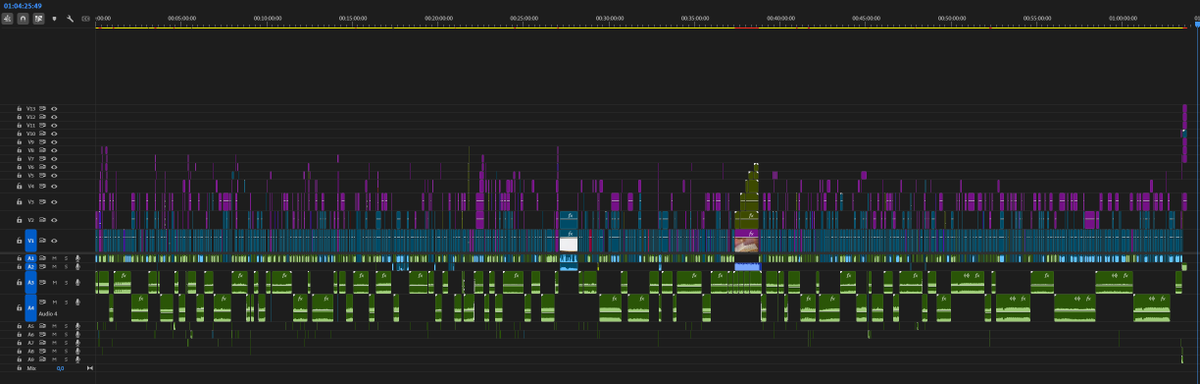Toggle sync lock for track V1

(x=42, y=240)
